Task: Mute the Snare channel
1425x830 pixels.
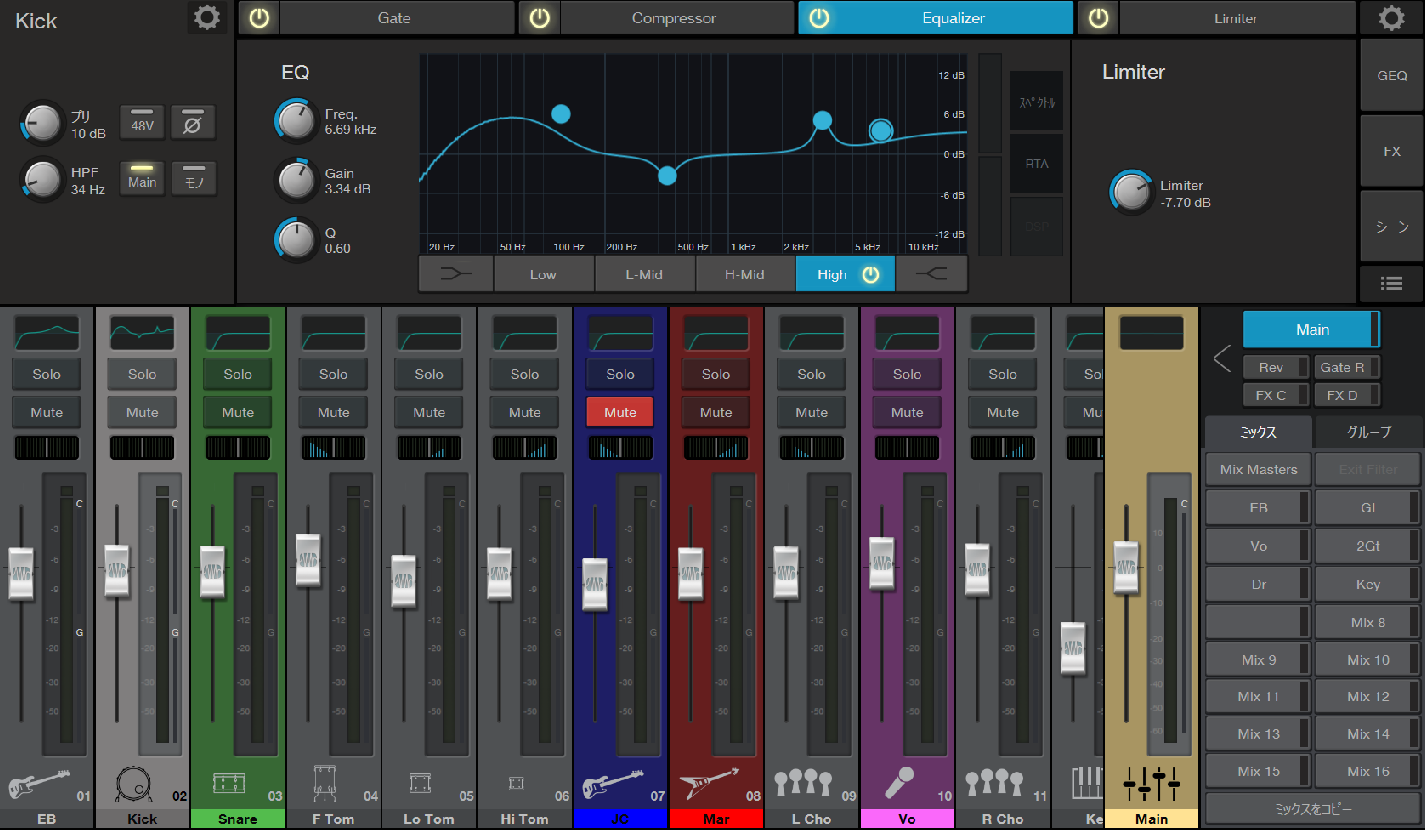Action: coord(238,412)
